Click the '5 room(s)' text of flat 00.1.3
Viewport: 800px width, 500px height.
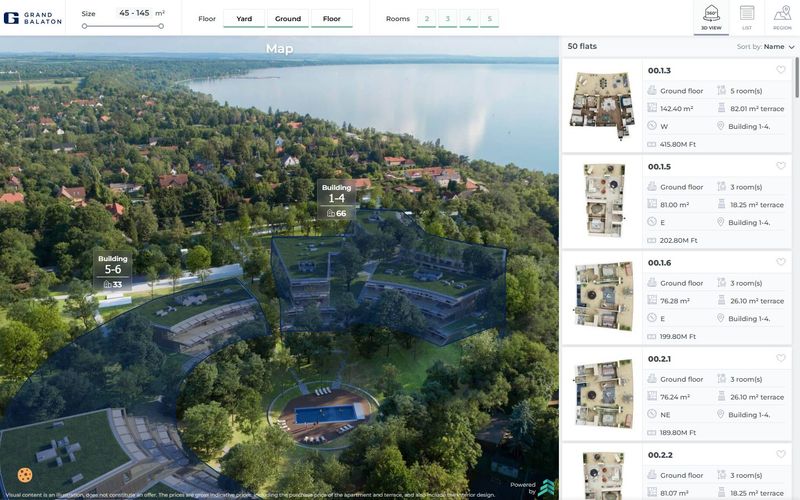[x=746, y=91]
